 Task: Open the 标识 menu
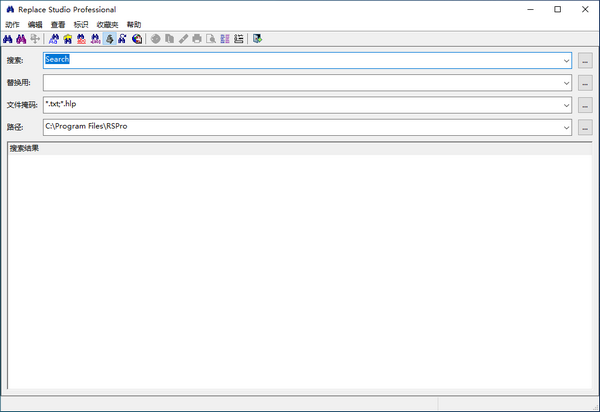coord(81,24)
